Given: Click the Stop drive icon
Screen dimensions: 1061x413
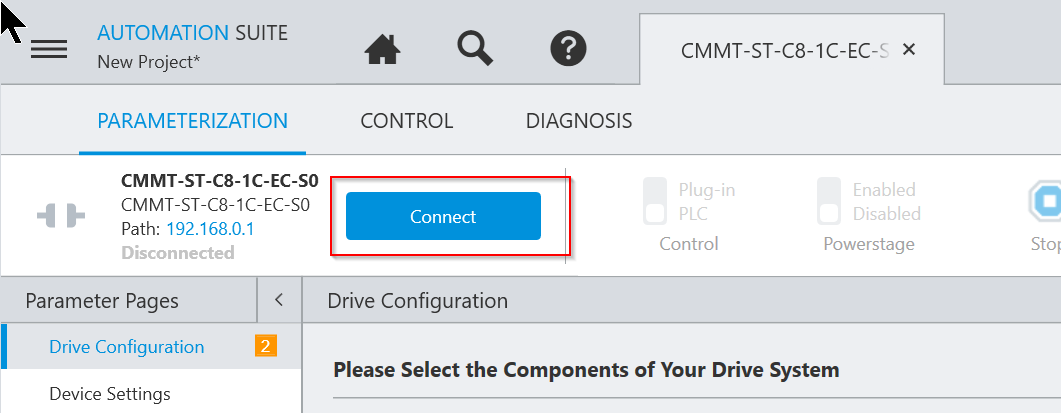Looking at the screenshot, I should (1045, 201).
